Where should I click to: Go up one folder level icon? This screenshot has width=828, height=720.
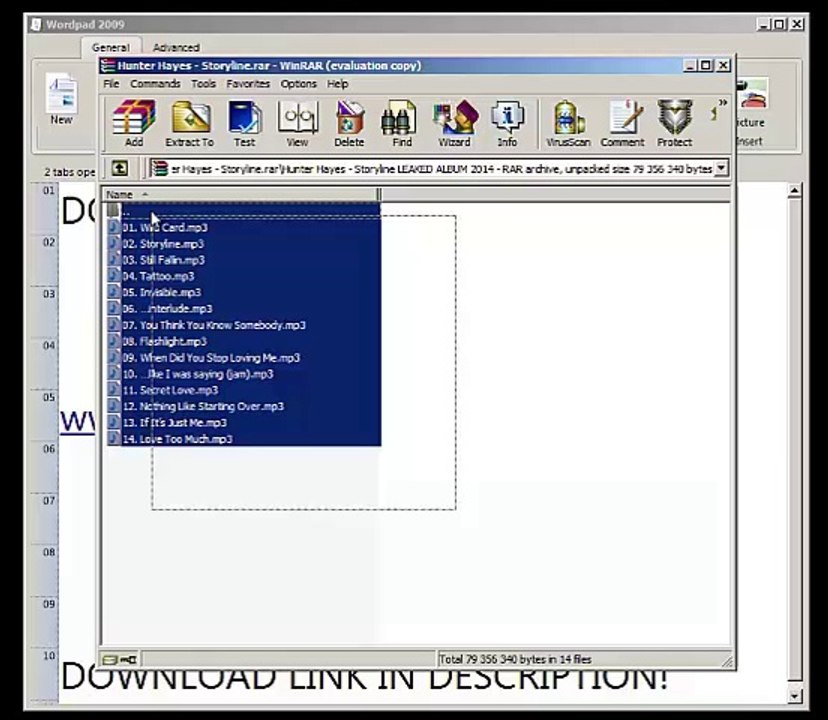tap(120, 169)
